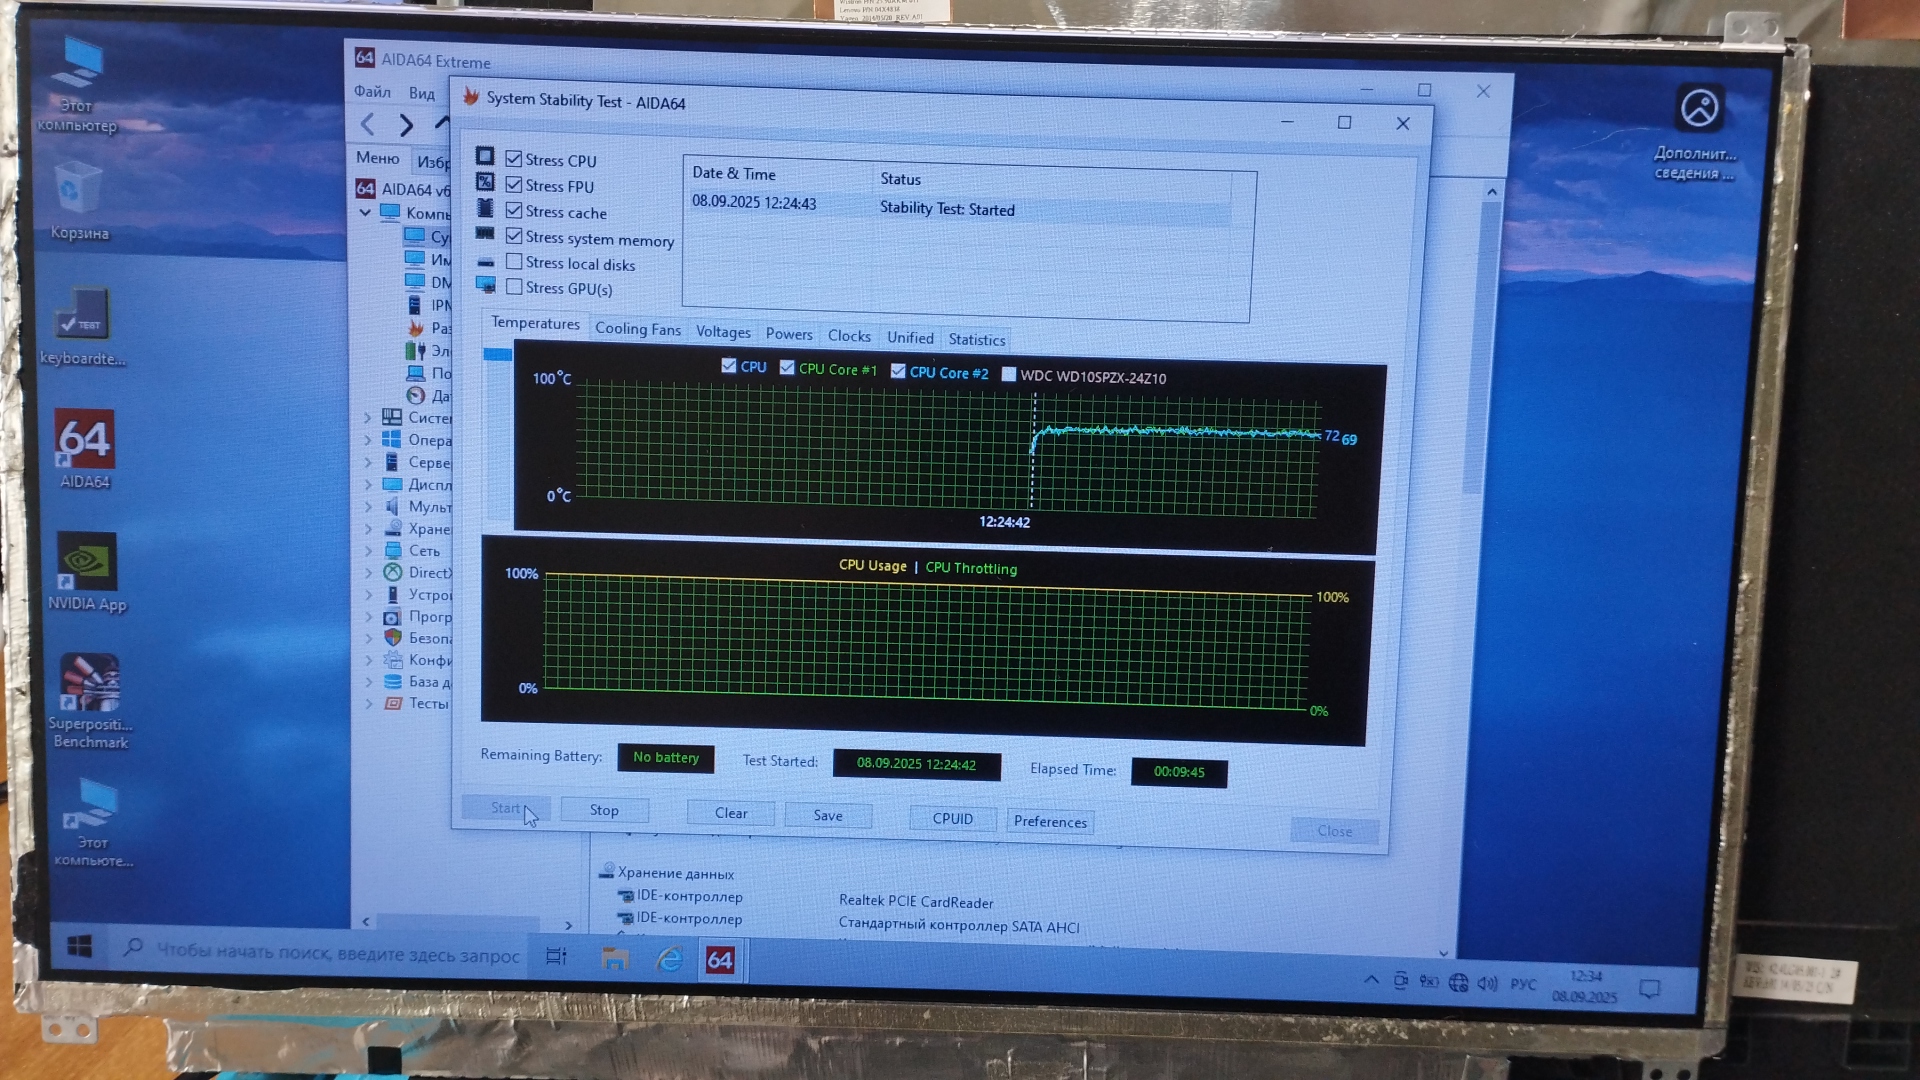Open the AIDA64 desktop shortcut icon
Screen dimensions: 1920x1080
(84, 441)
